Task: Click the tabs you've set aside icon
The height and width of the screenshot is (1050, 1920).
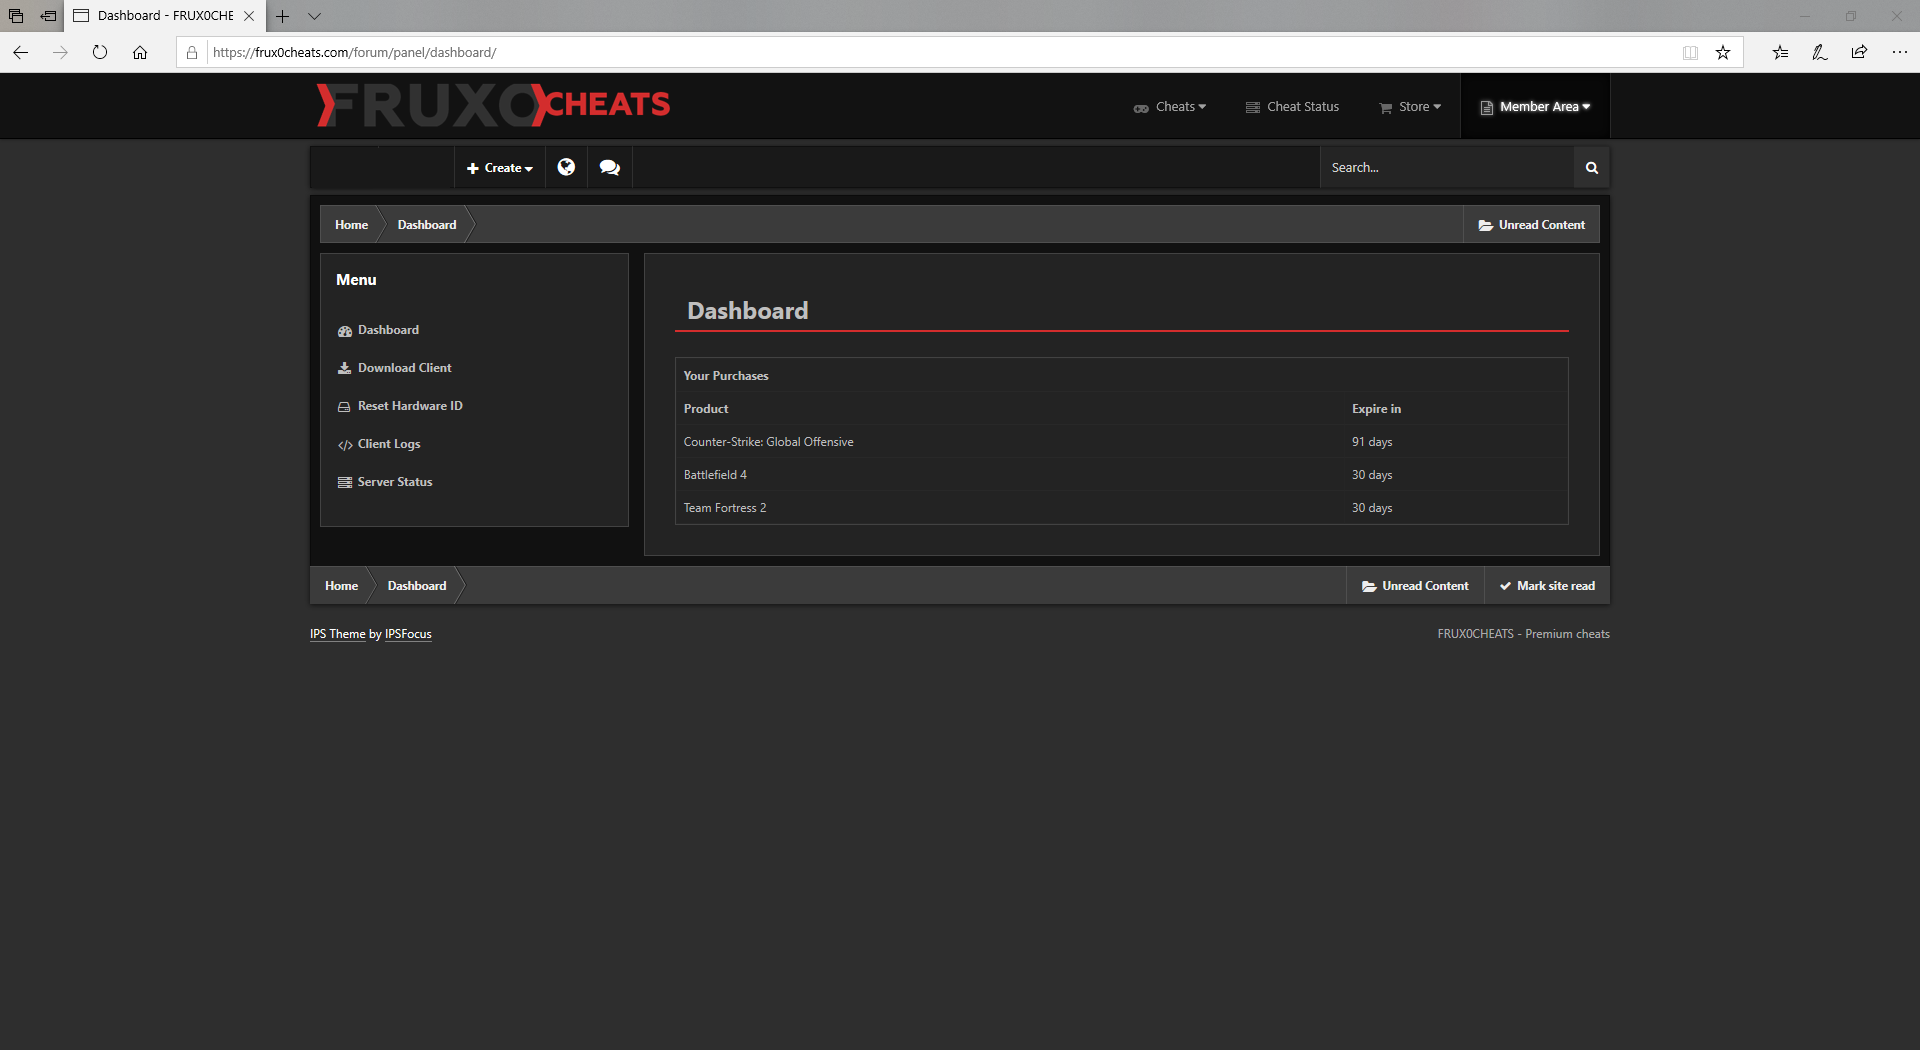Action: pos(16,16)
